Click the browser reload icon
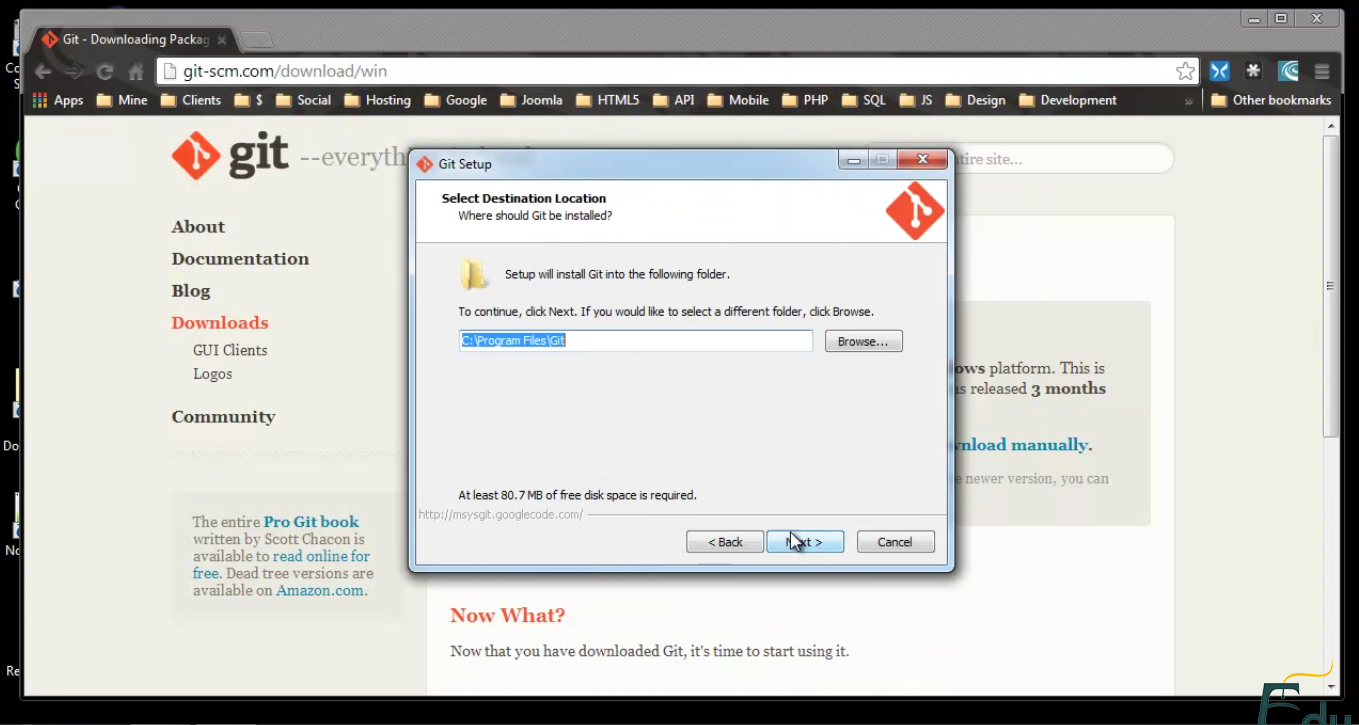 point(105,72)
